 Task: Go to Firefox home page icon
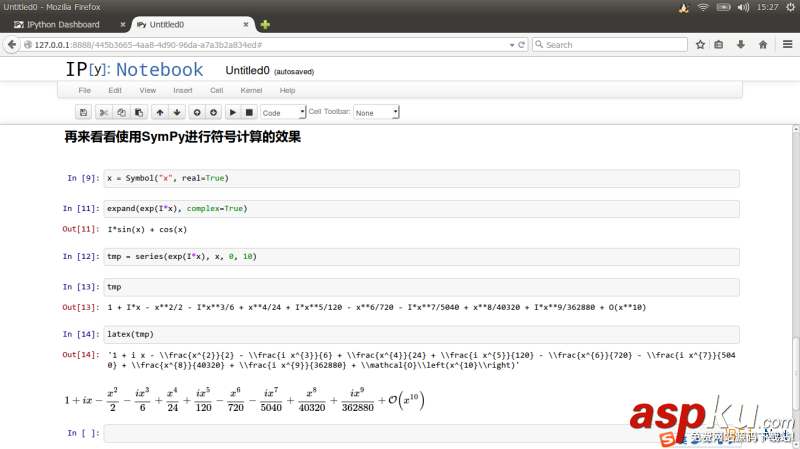tap(763, 44)
